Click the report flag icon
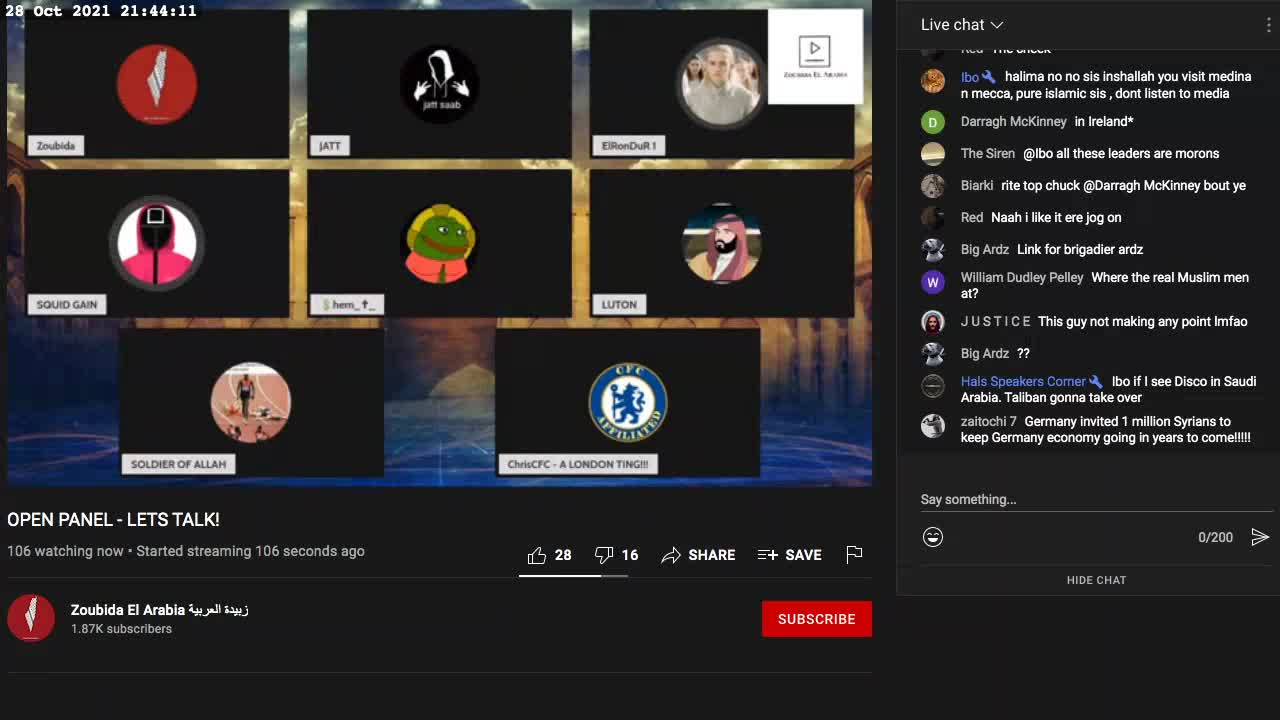 (x=854, y=555)
